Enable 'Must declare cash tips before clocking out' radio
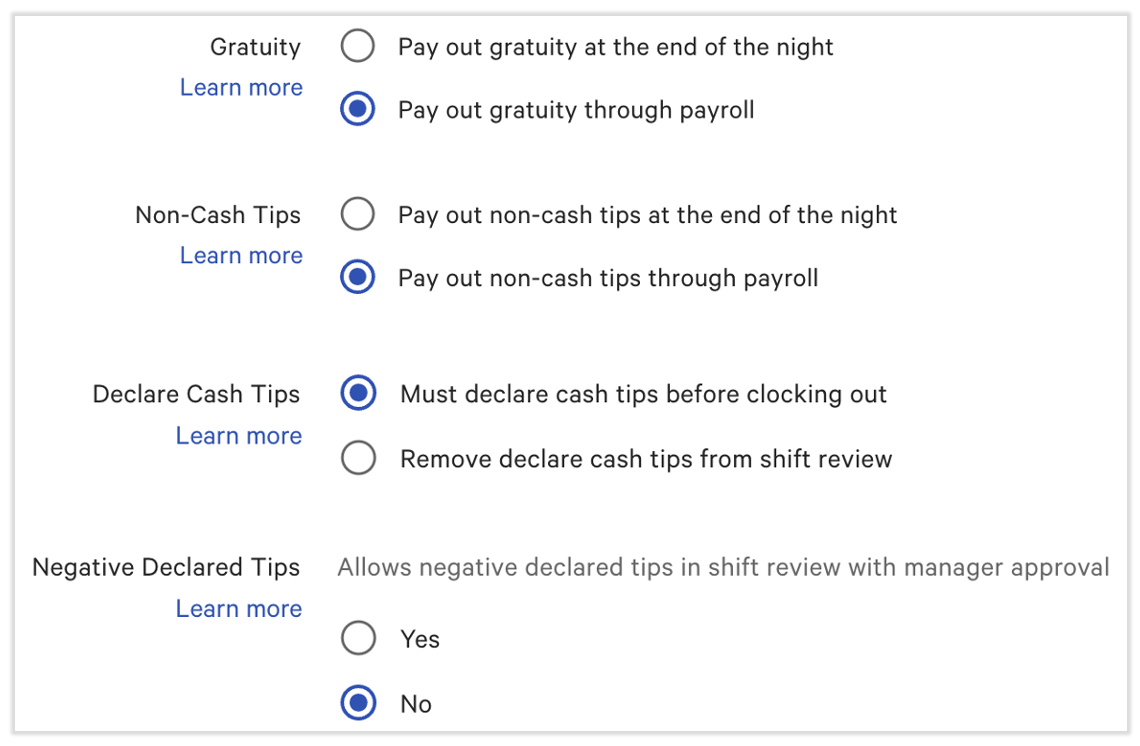Image resolution: width=1140 pixels, height=746 pixels. click(358, 394)
